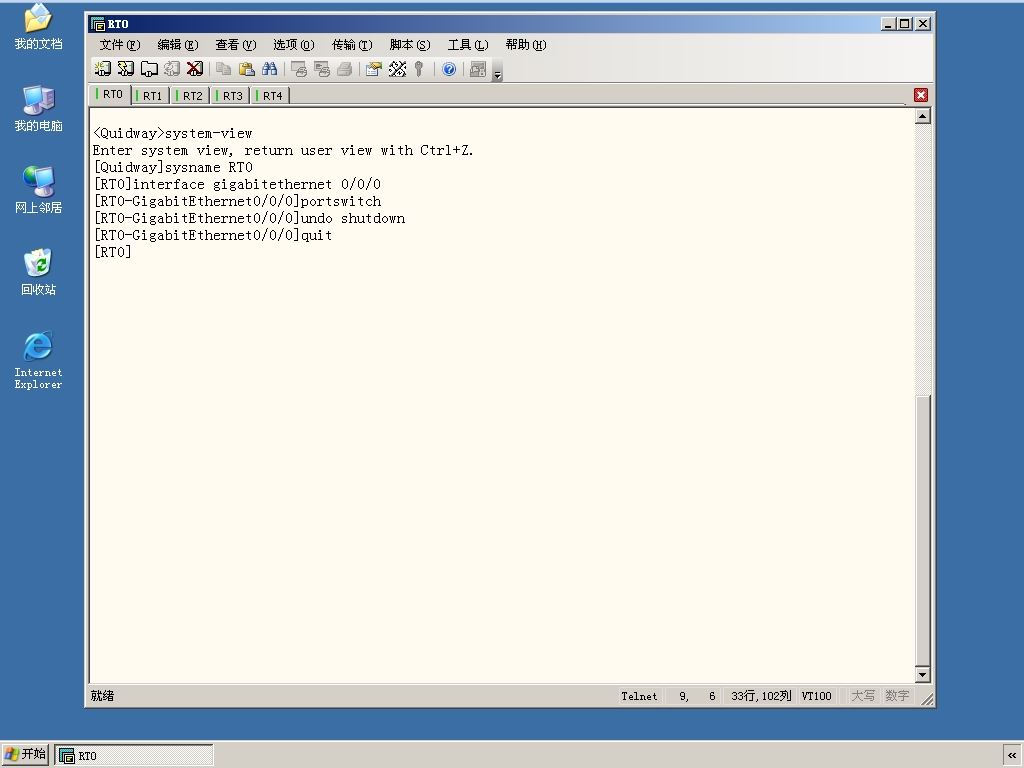Click the 我的电脑 desktop icon
This screenshot has width=1024, height=768.
[x=39, y=108]
